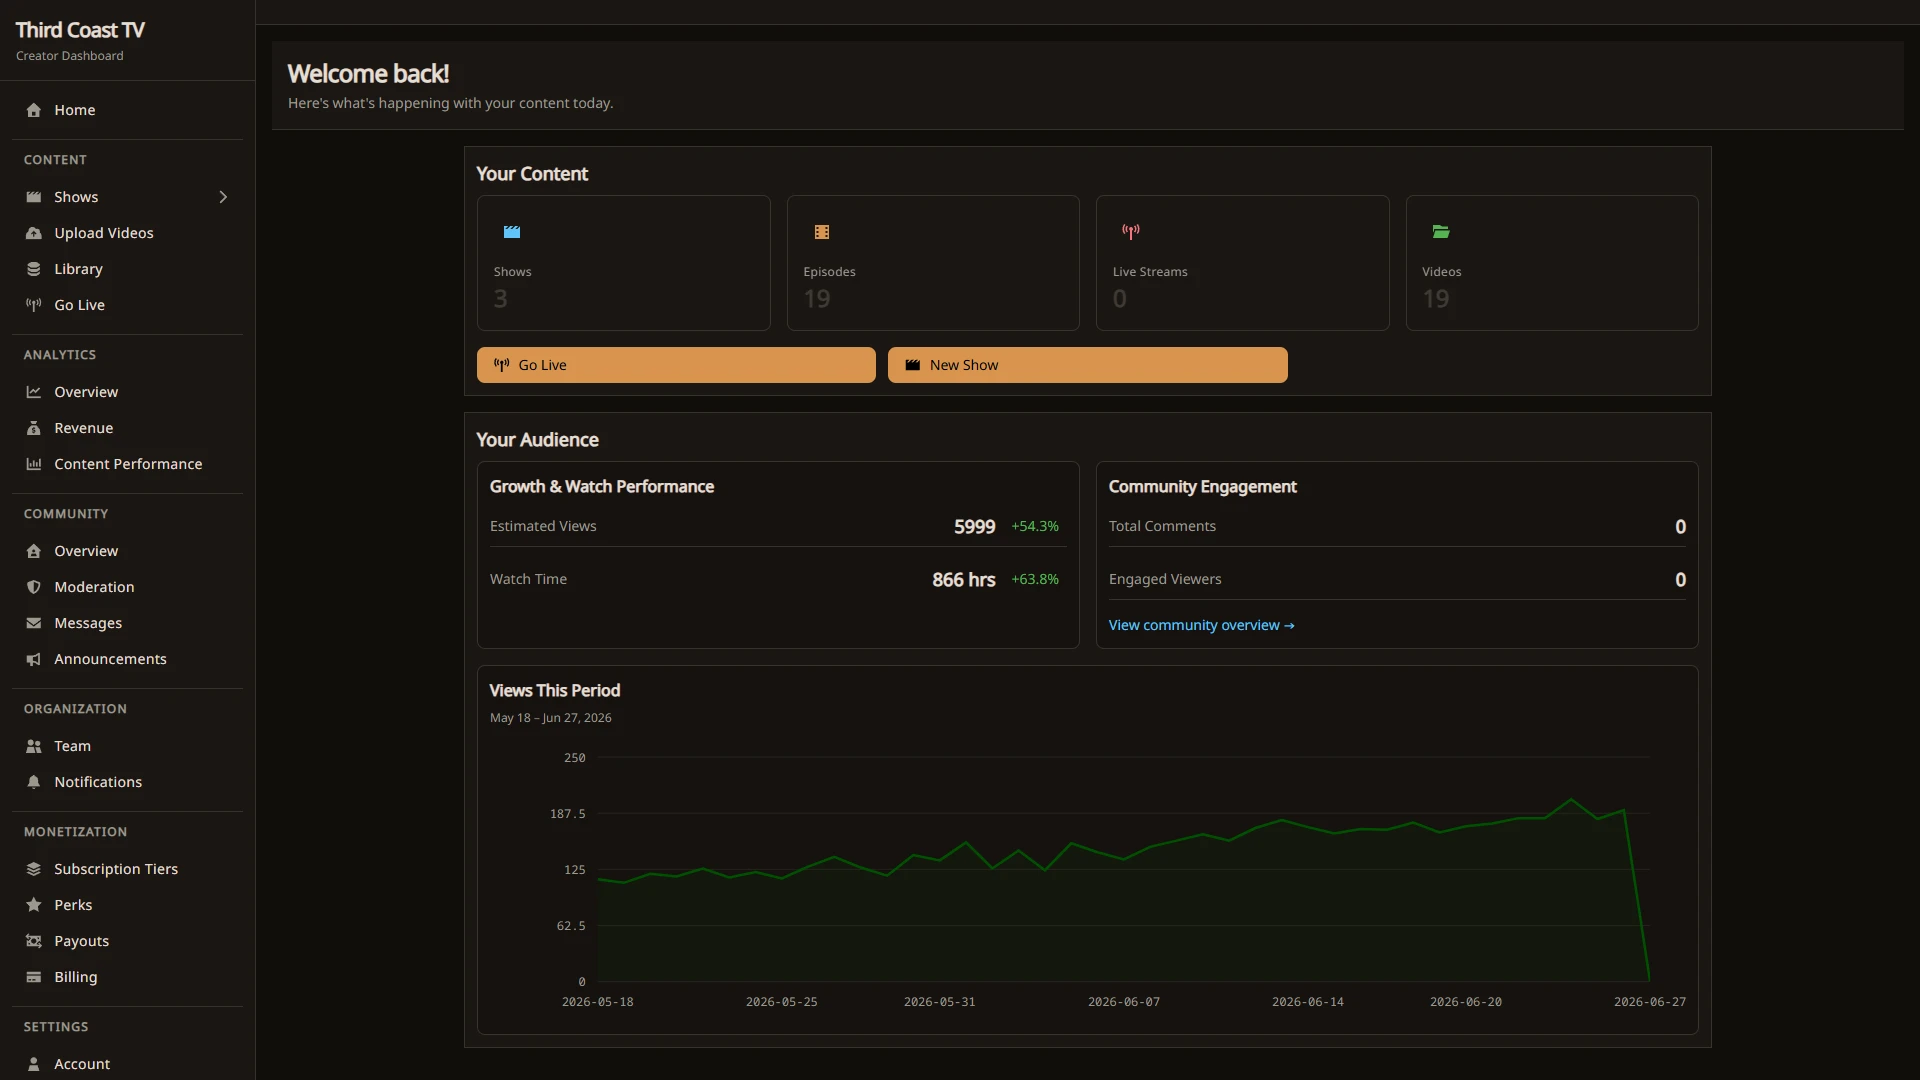
Task: Click the Views This Period chart heading
Action: [555, 691]
